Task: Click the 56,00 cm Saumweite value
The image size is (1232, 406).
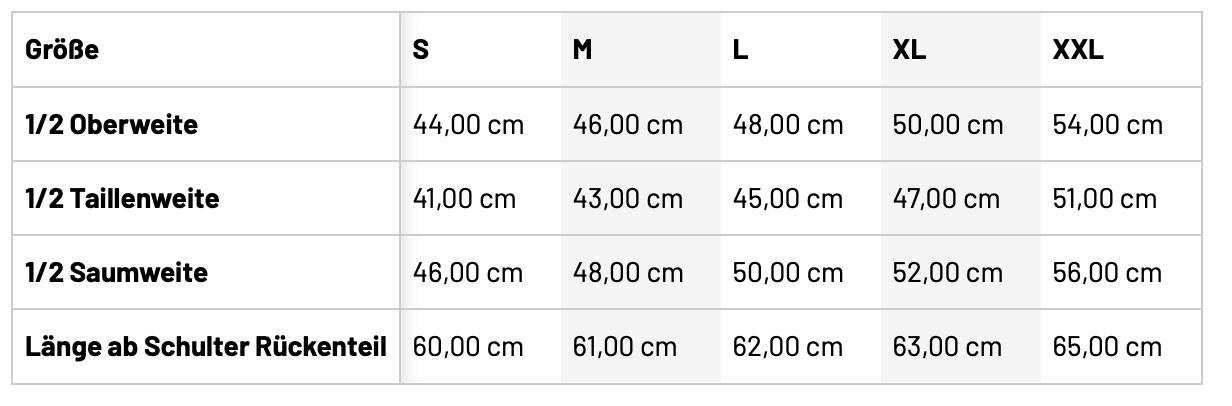Action: tap(1107, 273)
